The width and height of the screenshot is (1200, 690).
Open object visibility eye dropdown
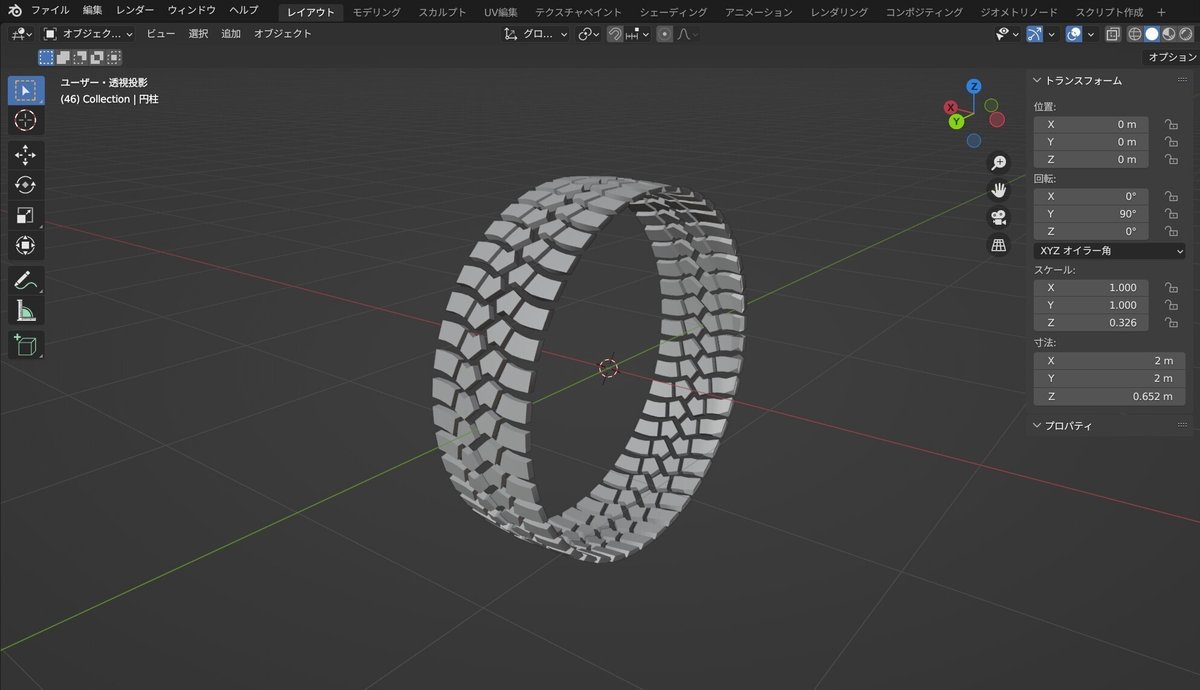(x=1007, y=34)
